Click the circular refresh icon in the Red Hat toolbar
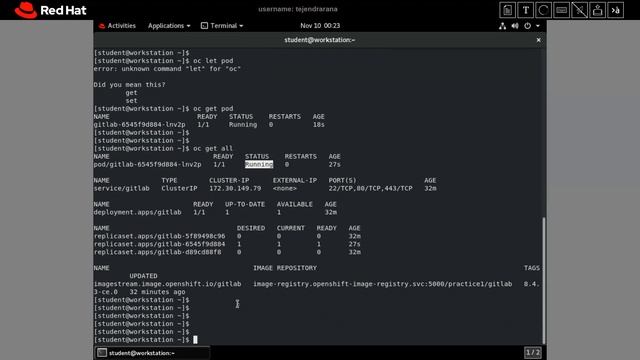Viewport: 640px width, 360px height. pyautogui.click(x=543, y=10)
